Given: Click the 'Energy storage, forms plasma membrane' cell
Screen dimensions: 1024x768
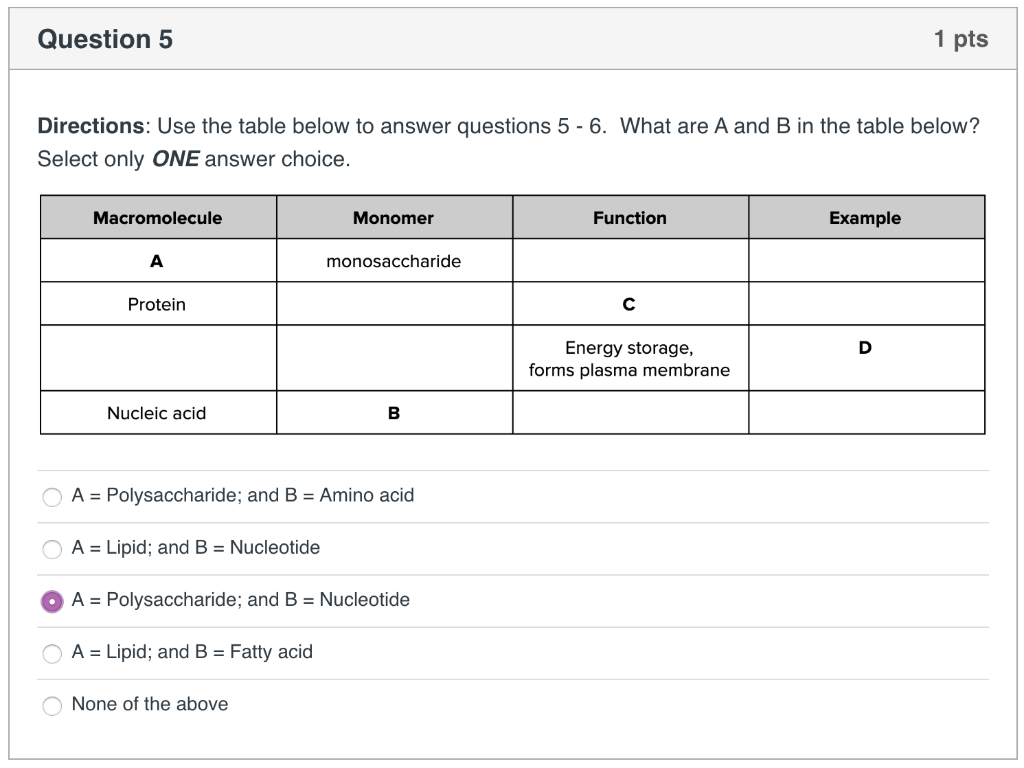Looking at the screenshot, I should pyautogui.click(x=630, y=358).
